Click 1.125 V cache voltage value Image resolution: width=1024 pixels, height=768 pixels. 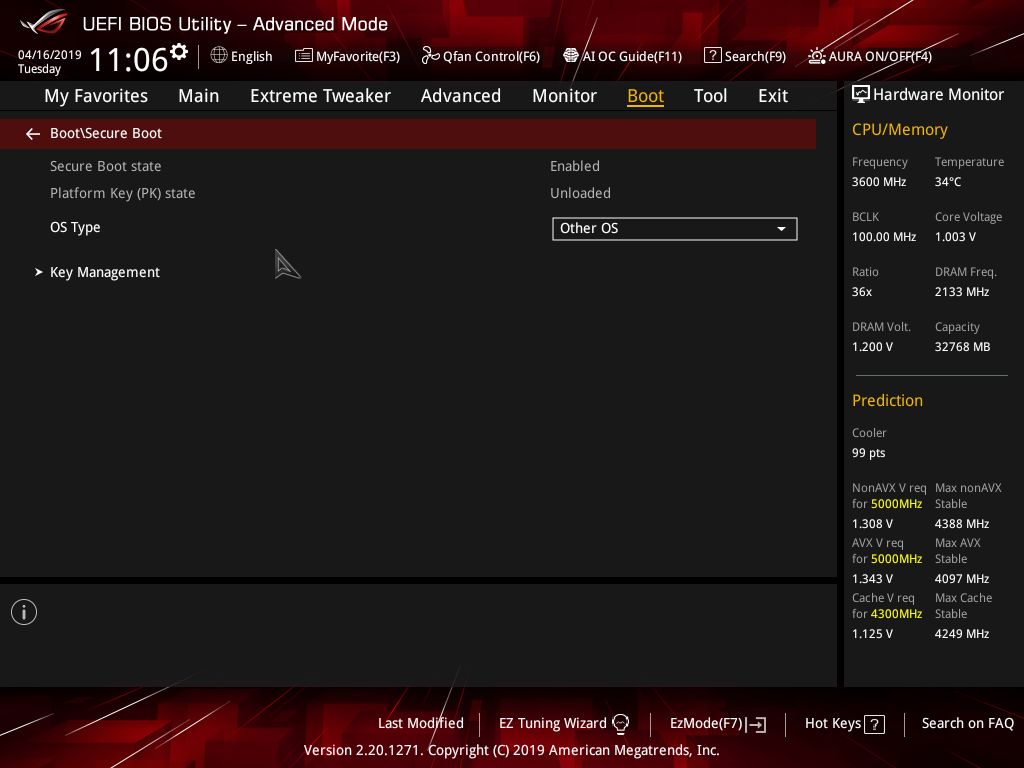click(x=872, y=633)
